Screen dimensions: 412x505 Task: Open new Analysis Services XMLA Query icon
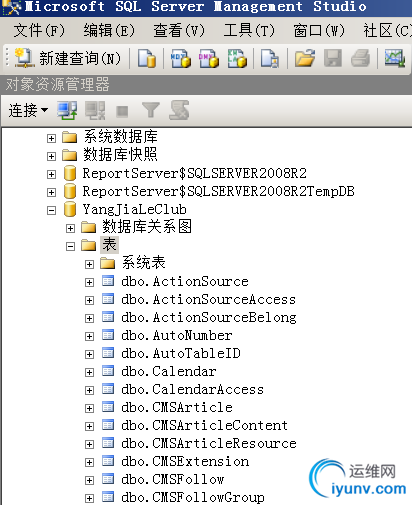point(237,59)
